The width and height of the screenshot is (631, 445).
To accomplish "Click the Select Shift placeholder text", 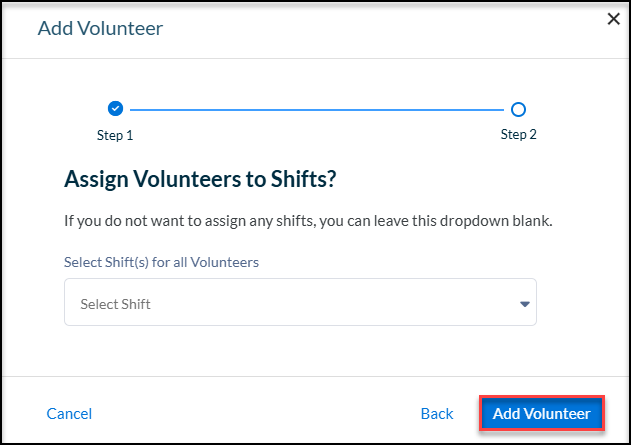I will pos(115,304).
